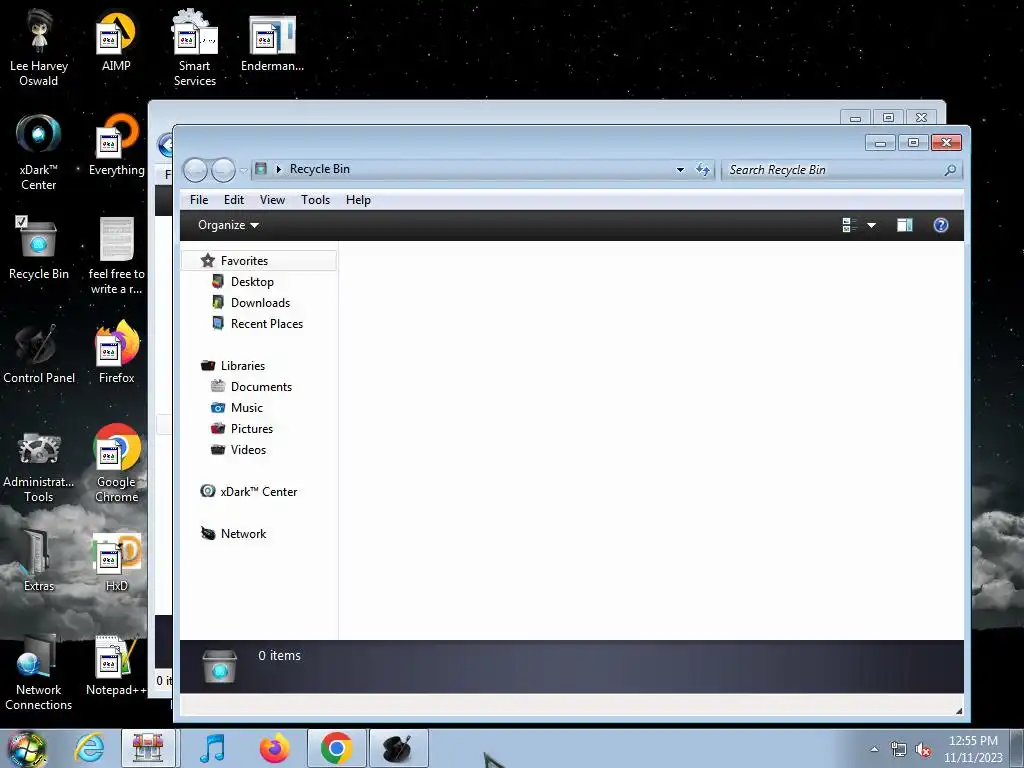The image size is (1024, 768).
Task: Select the Recycle Bin desktop icon
Action: click(39, 249)
